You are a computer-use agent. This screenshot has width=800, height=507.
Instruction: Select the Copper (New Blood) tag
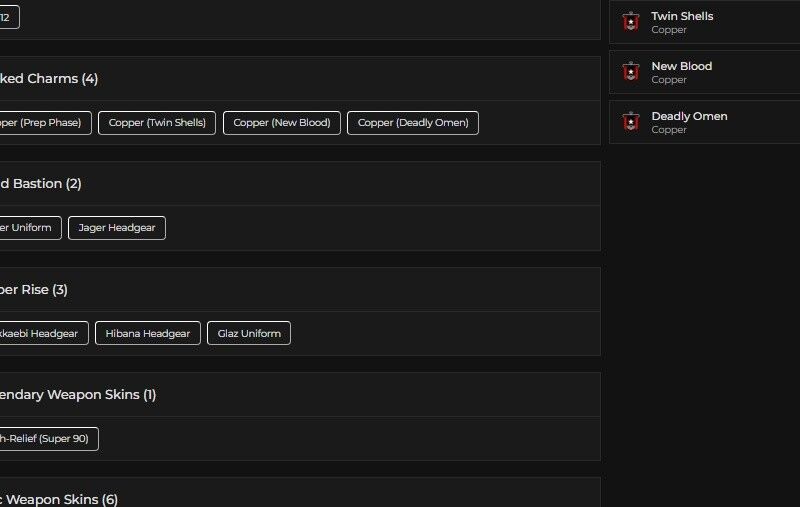coord(281,123)
